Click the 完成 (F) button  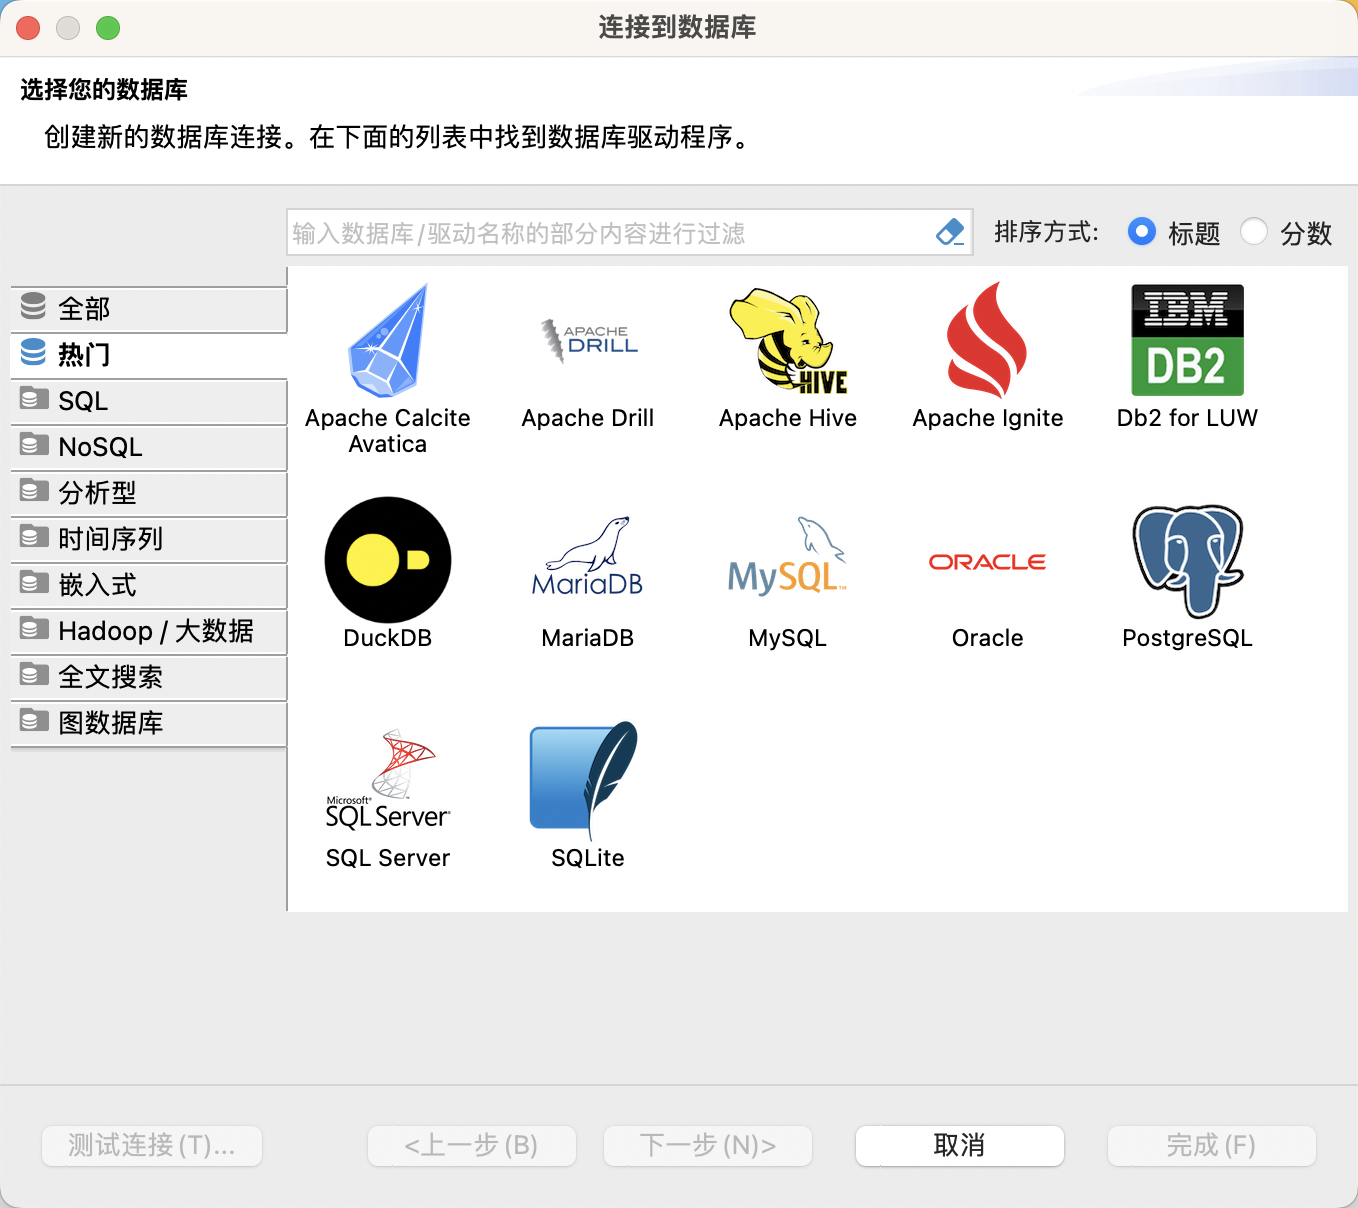coord(1212,1146)
